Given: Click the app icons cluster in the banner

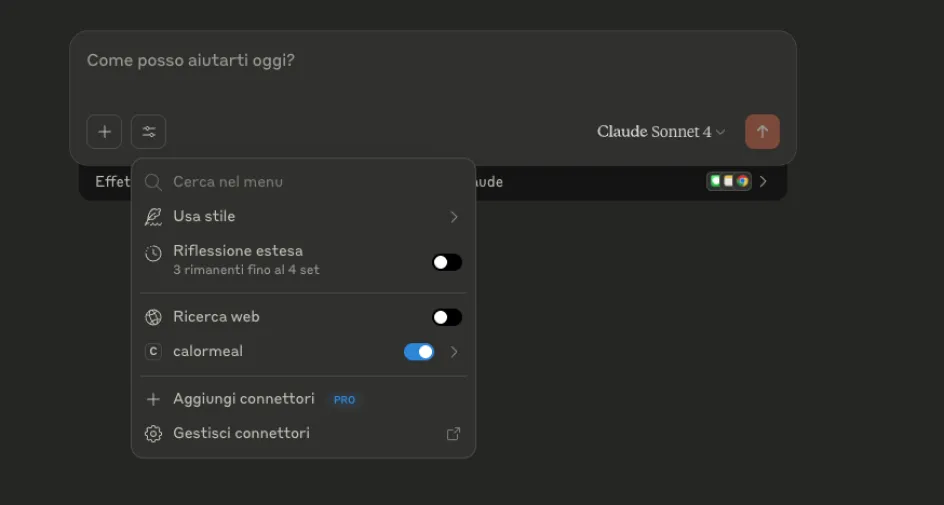Looking at the screenshot, I should tap(728, 182).
